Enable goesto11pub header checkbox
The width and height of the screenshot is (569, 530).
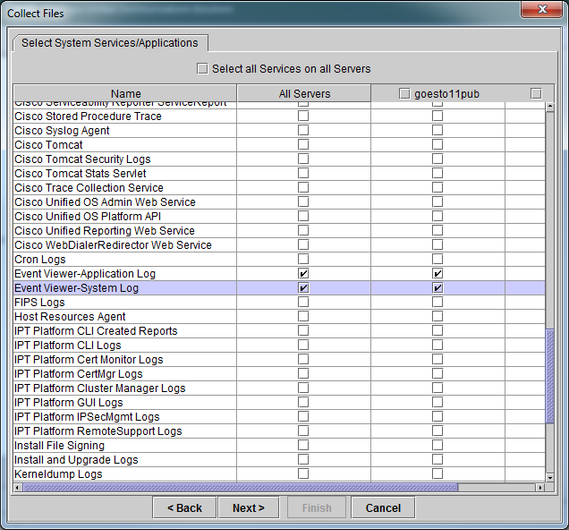(x=404, y=94)
